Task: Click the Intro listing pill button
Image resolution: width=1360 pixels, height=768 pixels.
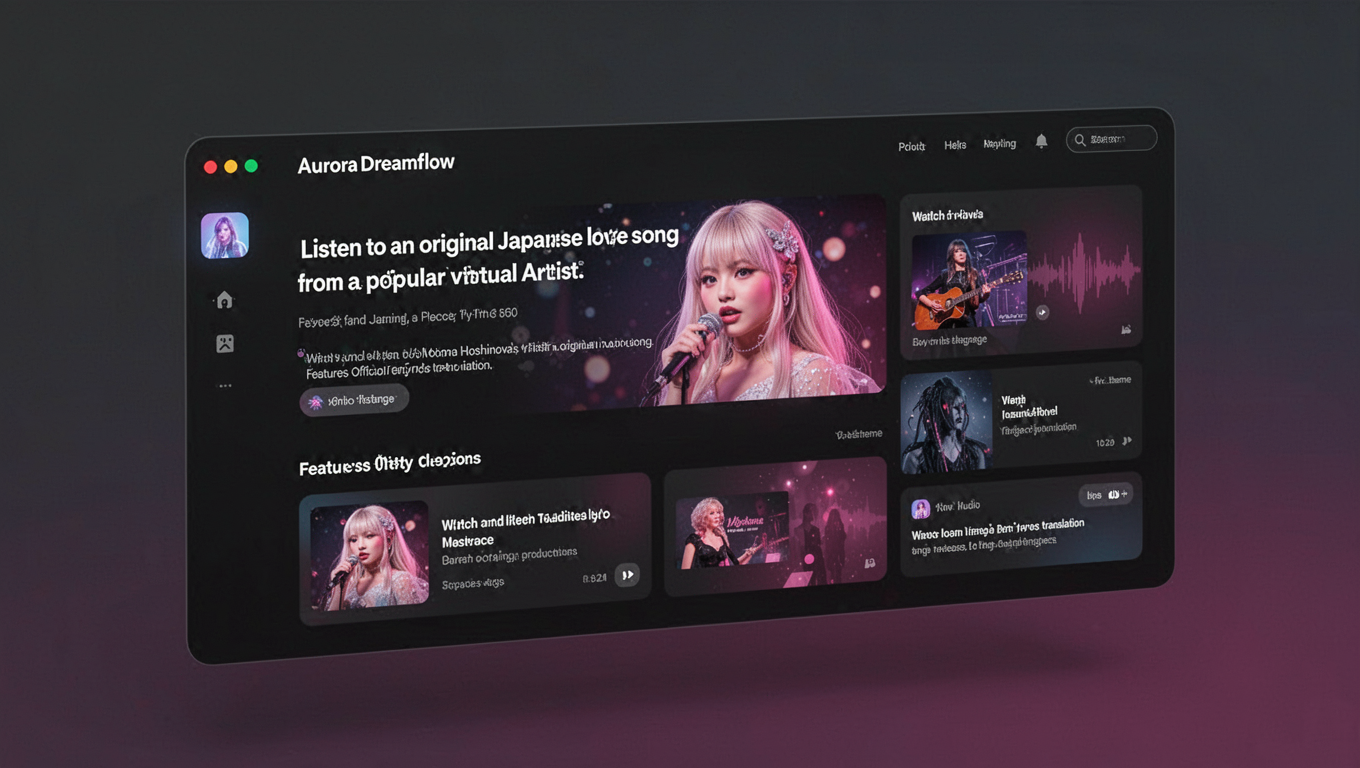Action: click(355, 398)
